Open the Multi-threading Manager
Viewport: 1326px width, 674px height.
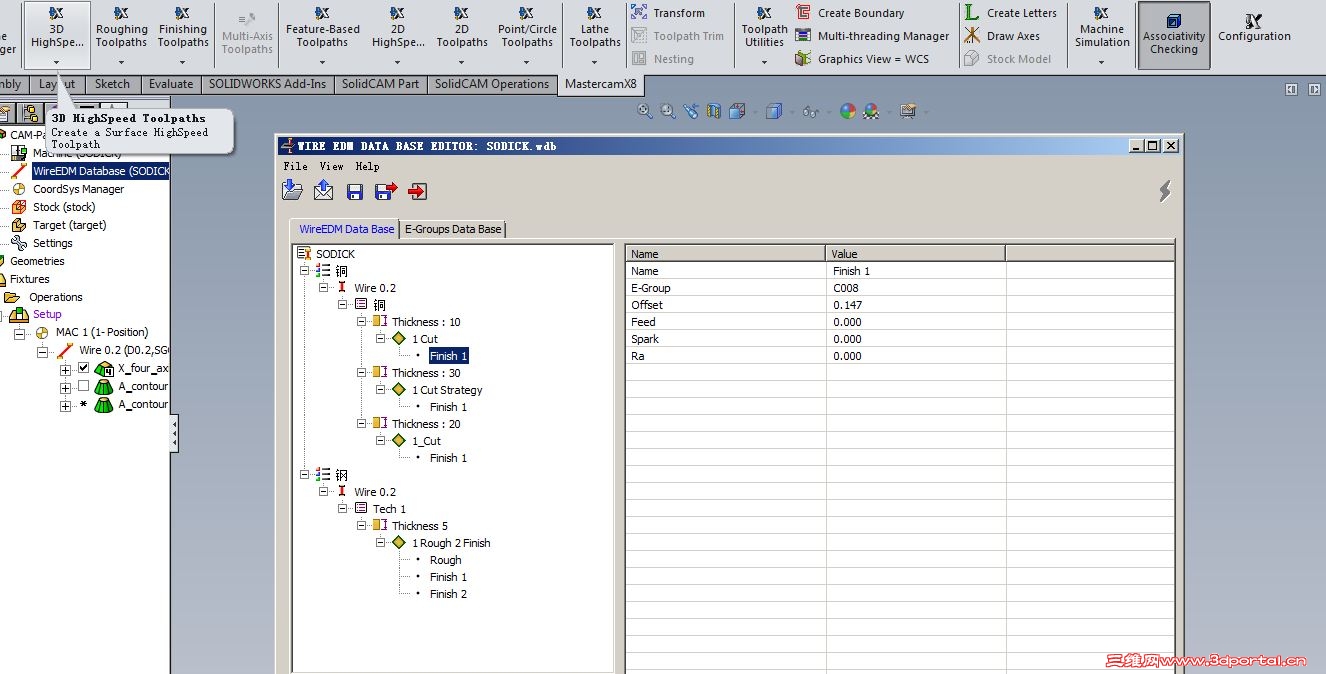pyautogui.click(x=872, y=36)
